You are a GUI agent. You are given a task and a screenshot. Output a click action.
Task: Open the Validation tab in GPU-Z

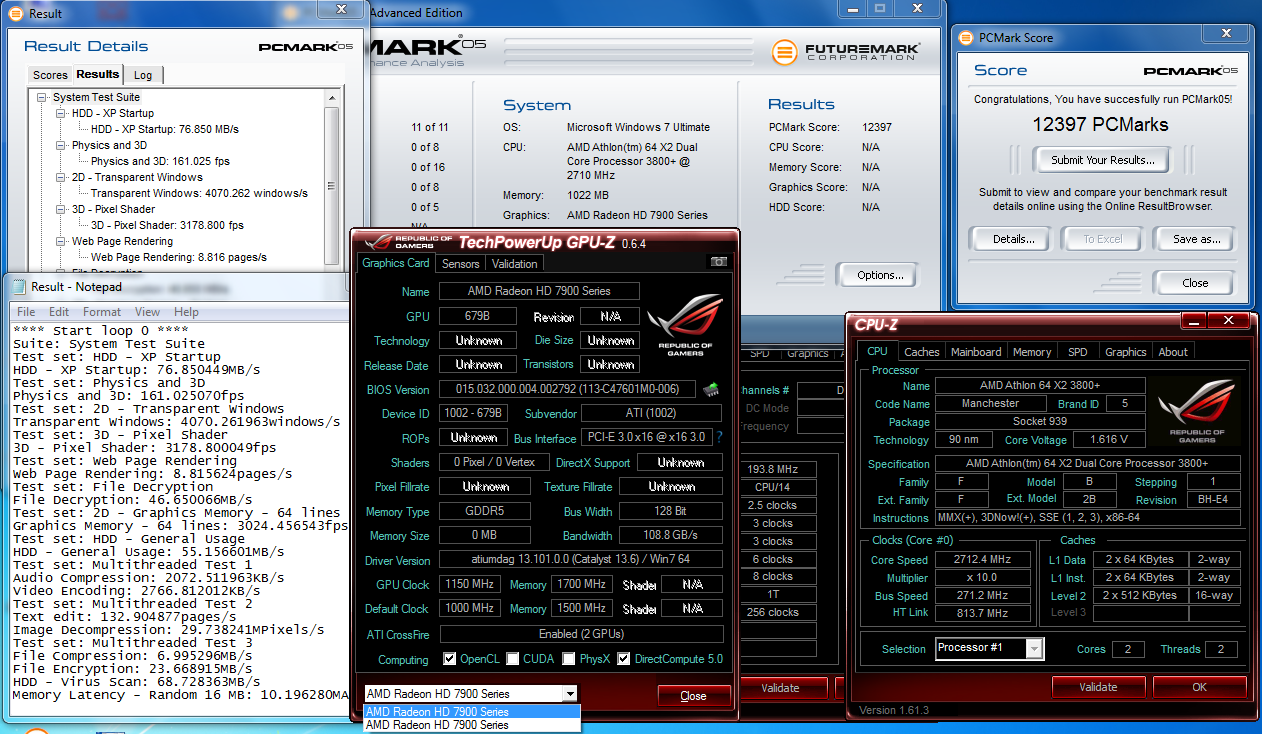point(515,264)
